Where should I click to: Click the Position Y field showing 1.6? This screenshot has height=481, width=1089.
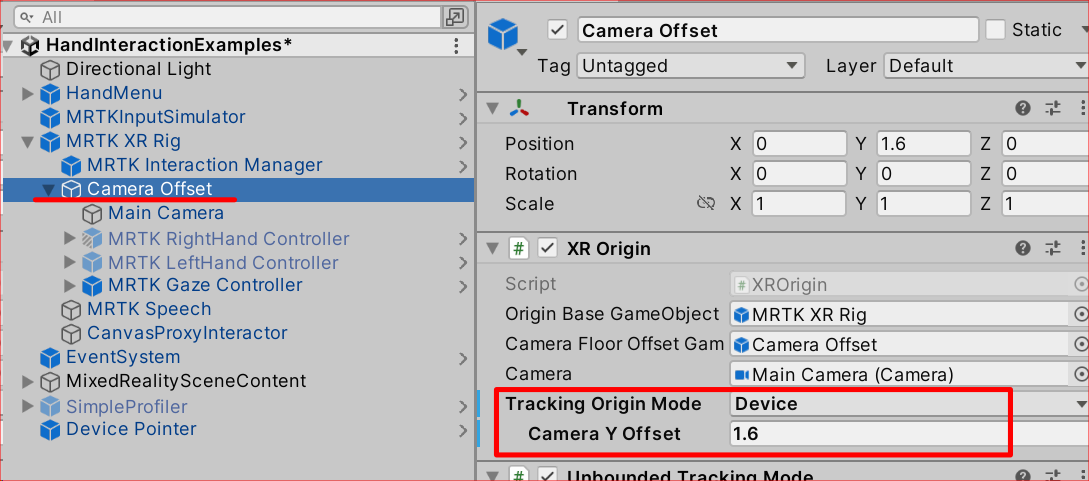coord(923,144)
